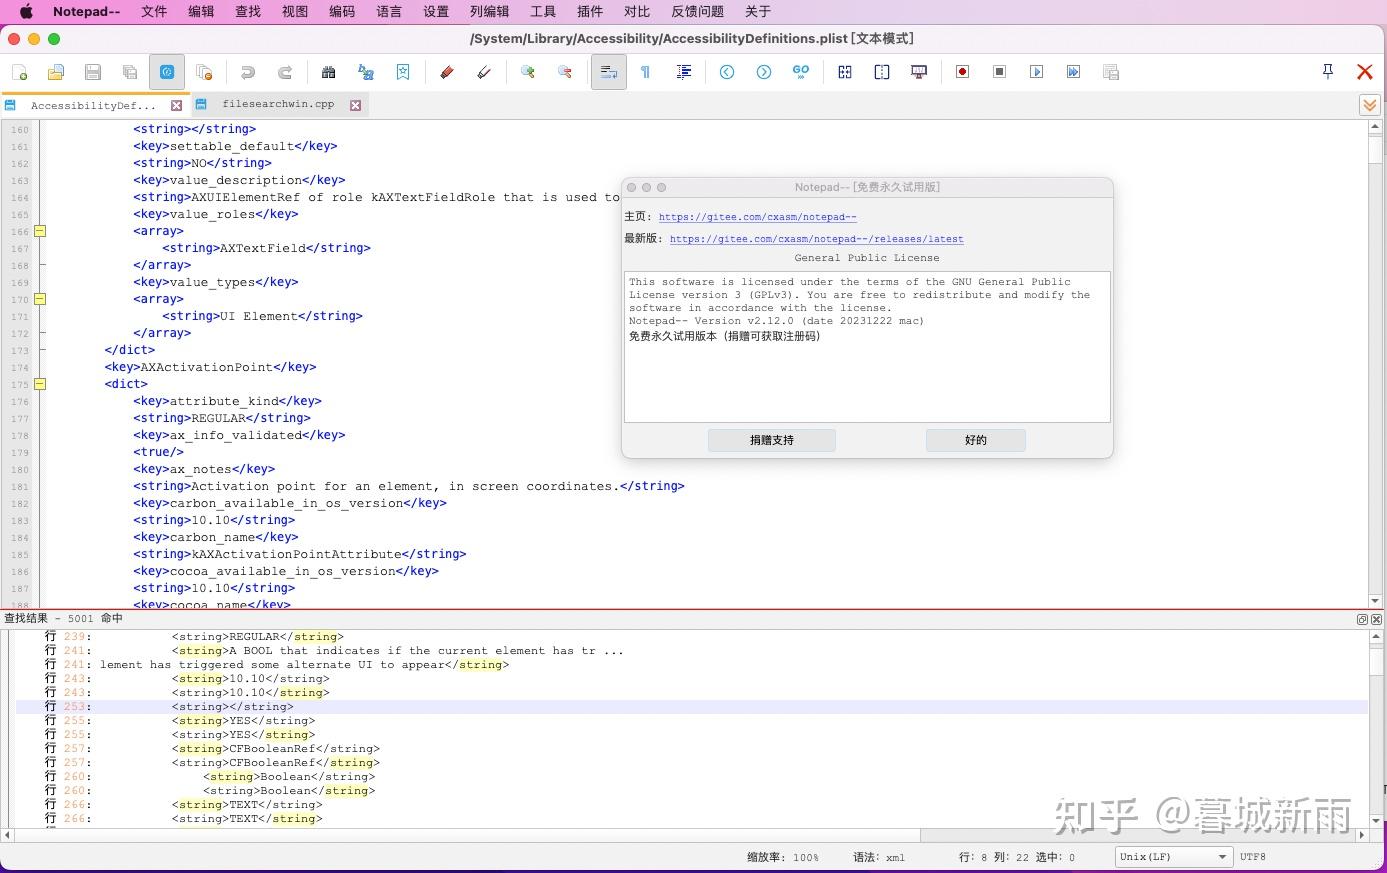1387x873 pixels.
Task: Click the Undo arrow icon
Action: [x=247, y=72]
